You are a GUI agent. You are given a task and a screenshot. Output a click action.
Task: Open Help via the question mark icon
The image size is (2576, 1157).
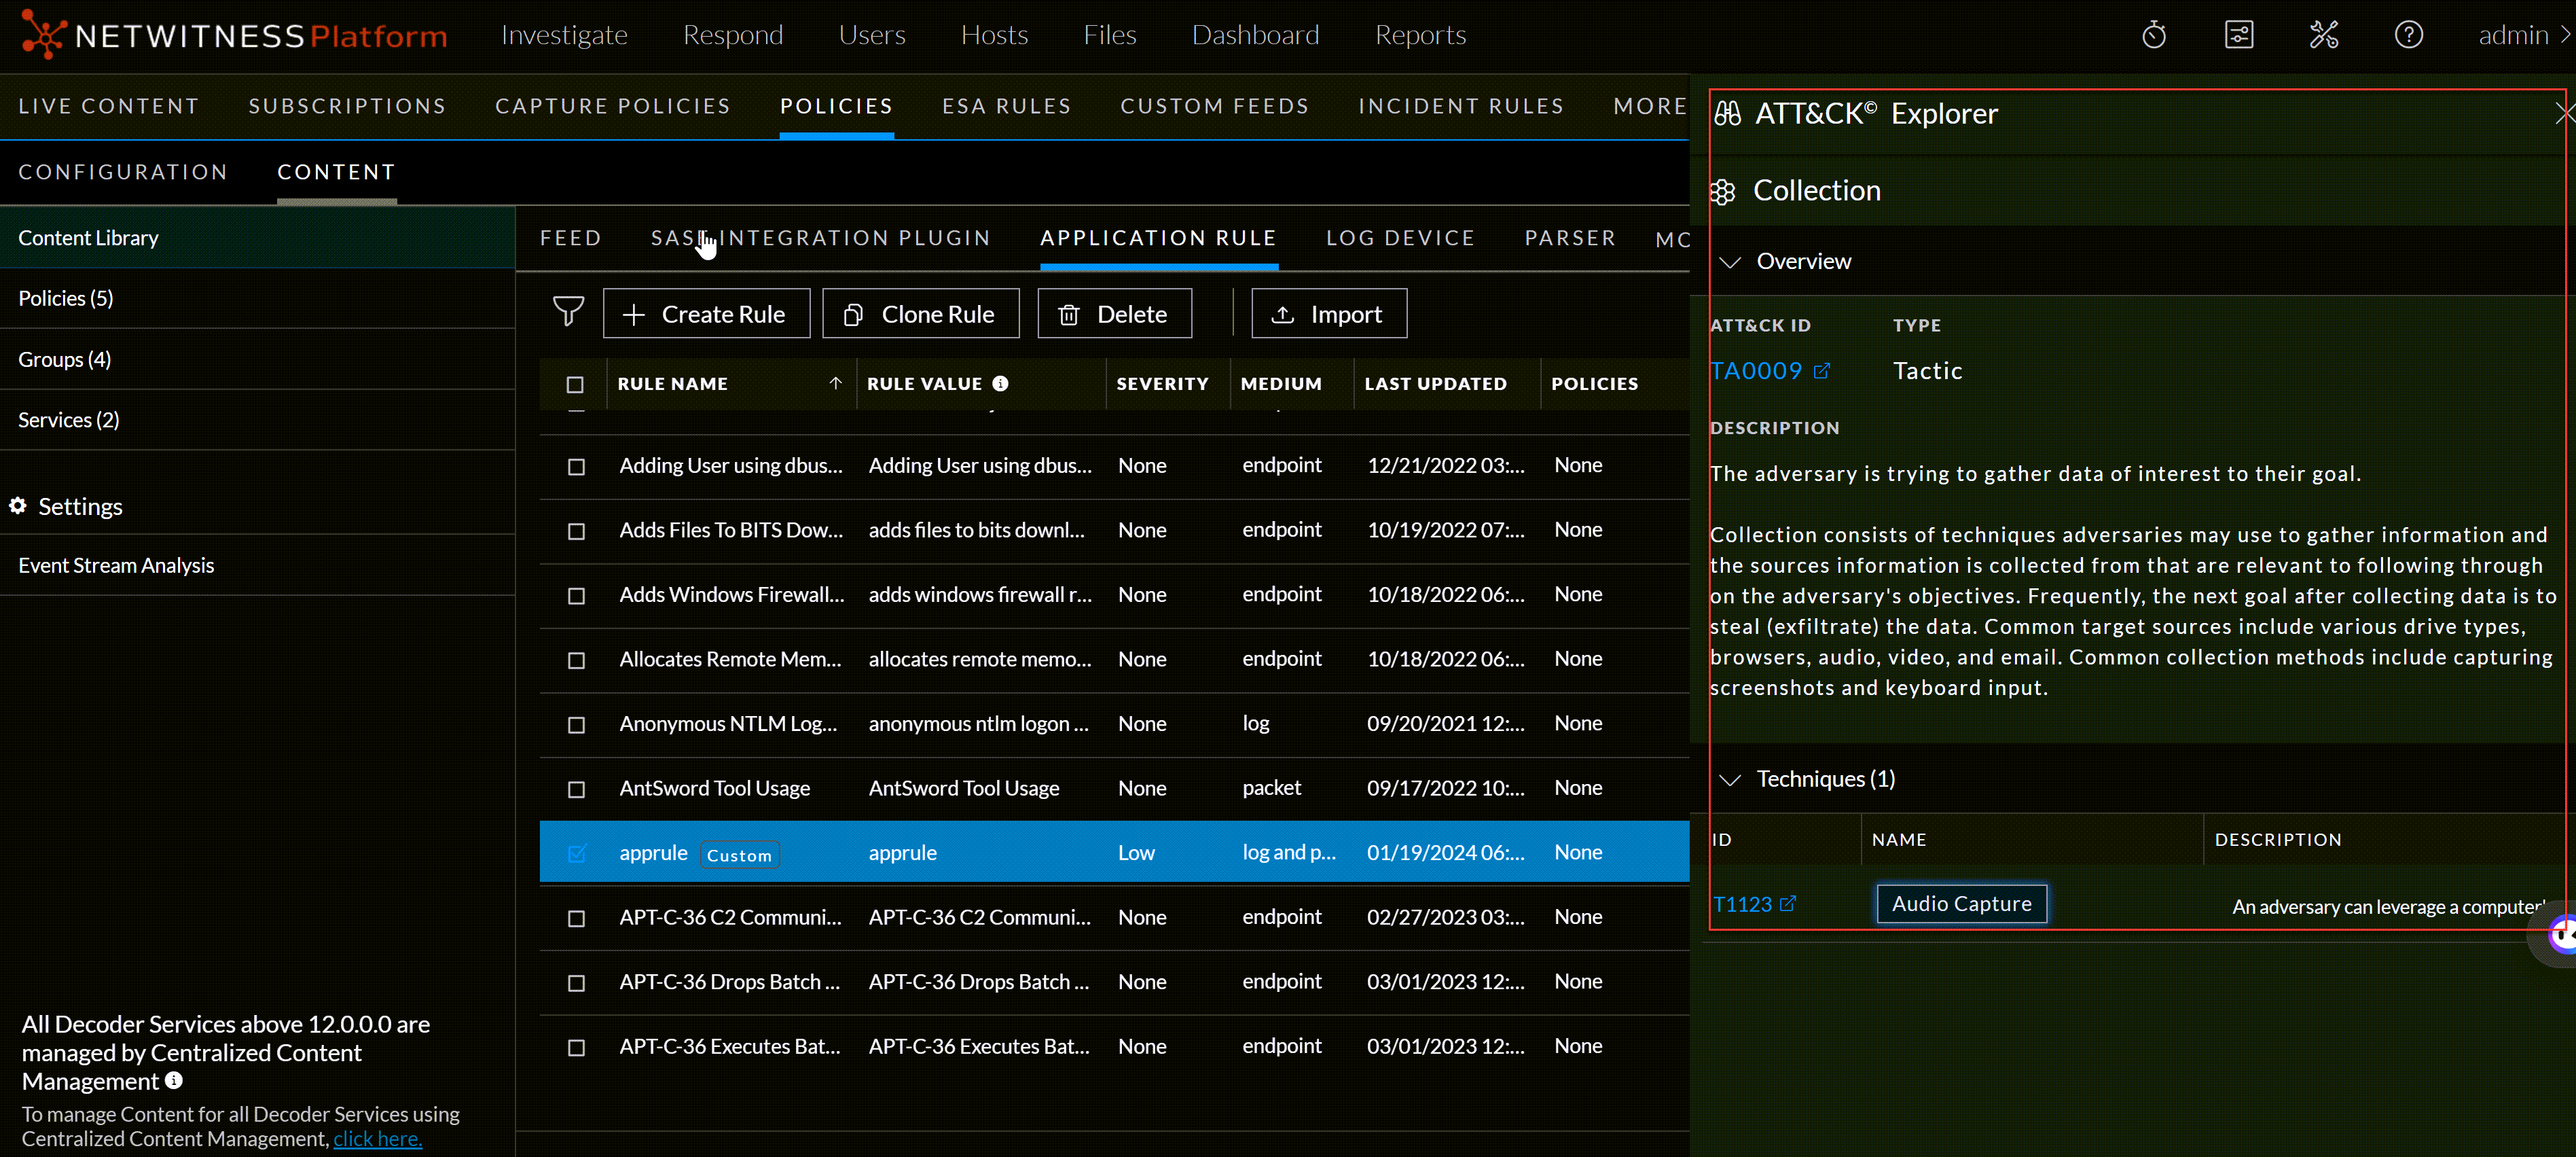point(2409,35)
